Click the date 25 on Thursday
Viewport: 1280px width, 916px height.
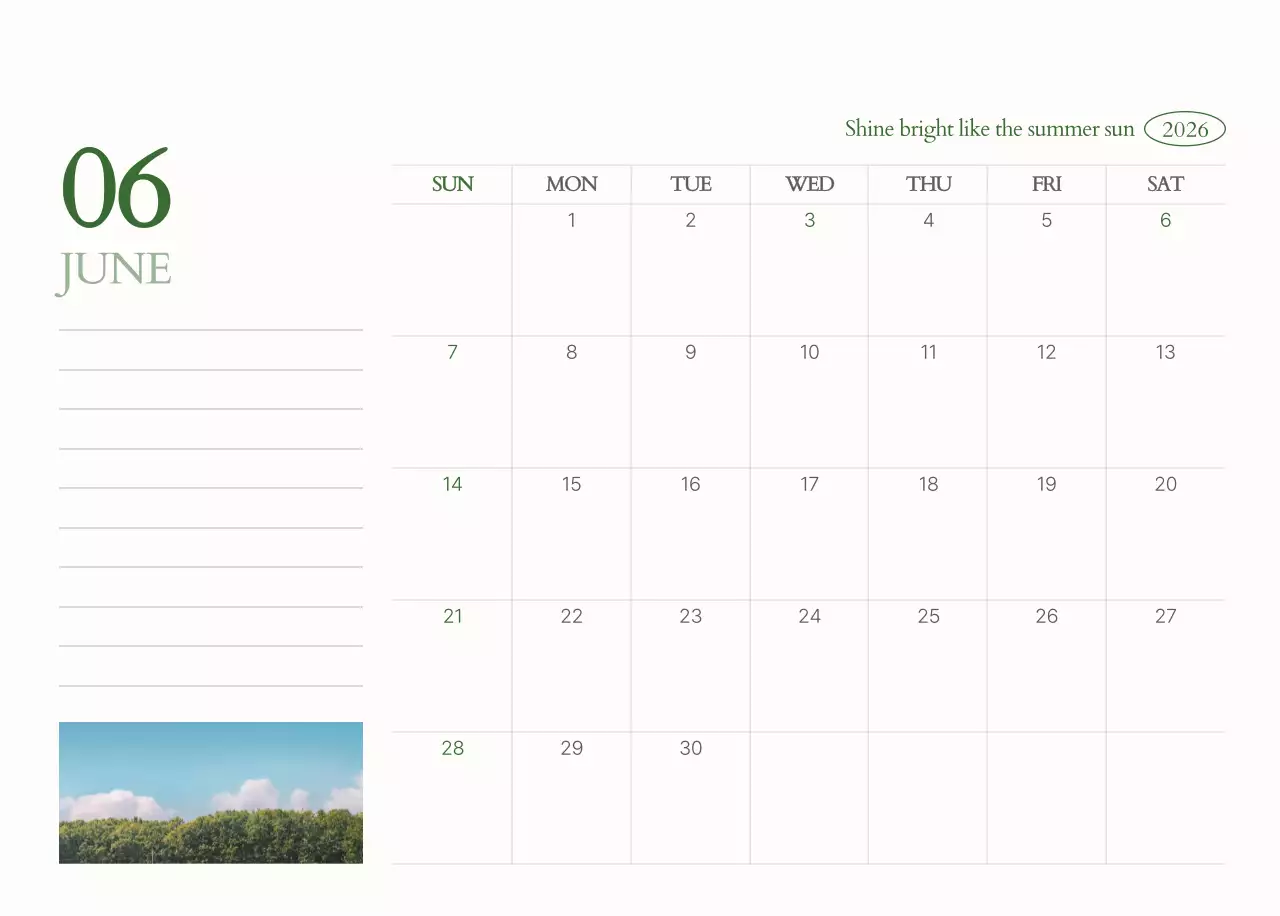(x=928, y=616)
